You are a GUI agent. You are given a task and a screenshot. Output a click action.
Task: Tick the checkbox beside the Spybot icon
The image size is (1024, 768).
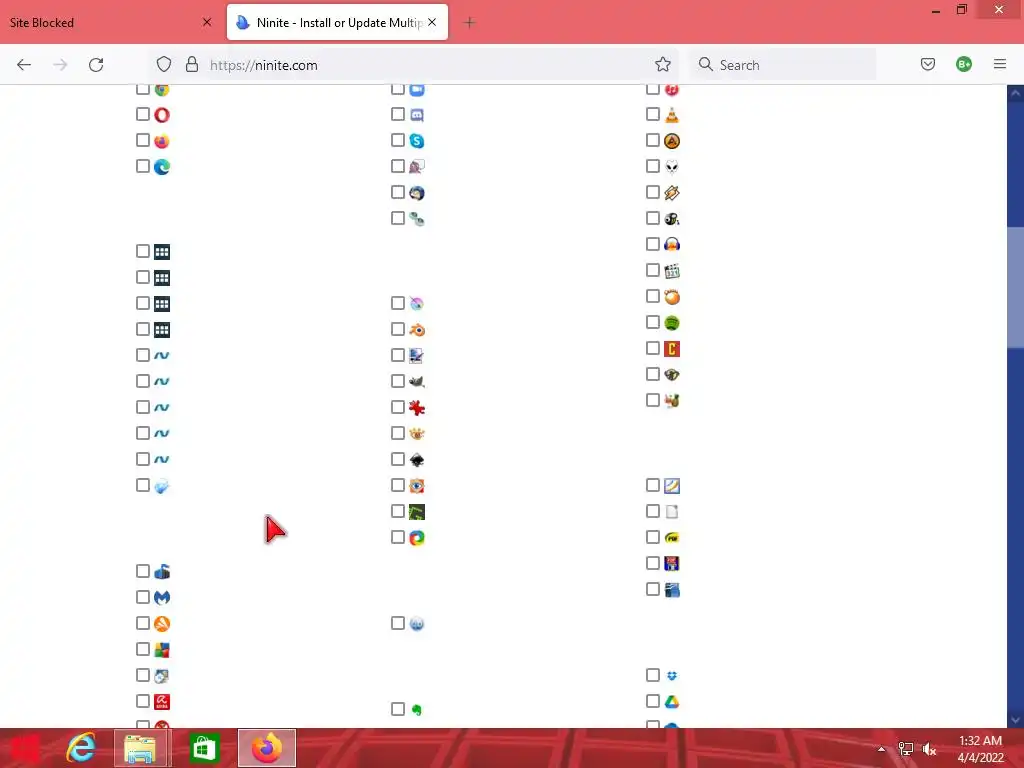click(143, 675)
